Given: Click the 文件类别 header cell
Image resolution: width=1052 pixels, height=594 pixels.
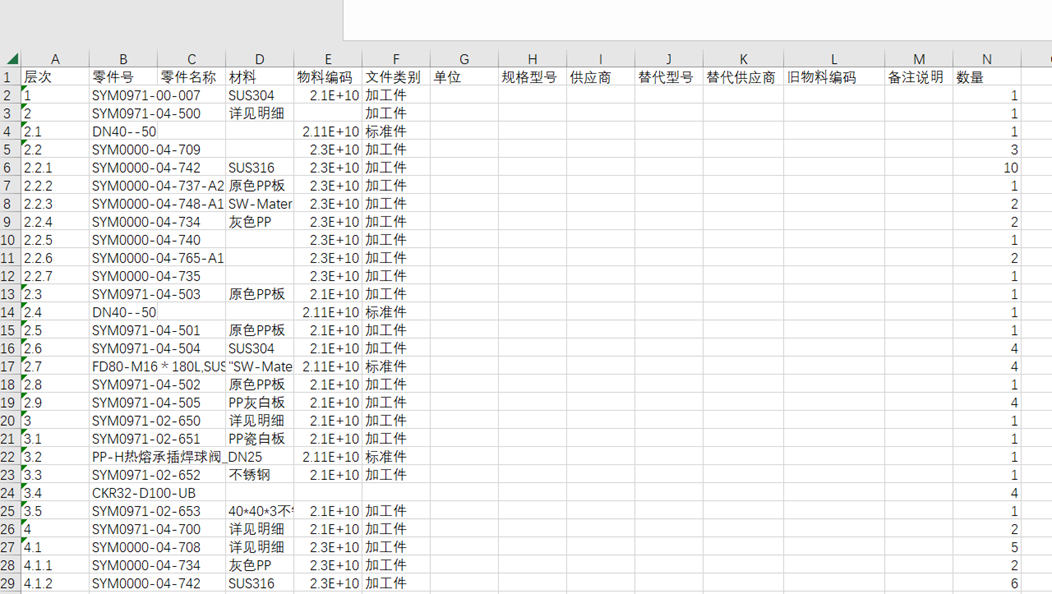Looking at the screenshot, I should click(x=396, y=77).
